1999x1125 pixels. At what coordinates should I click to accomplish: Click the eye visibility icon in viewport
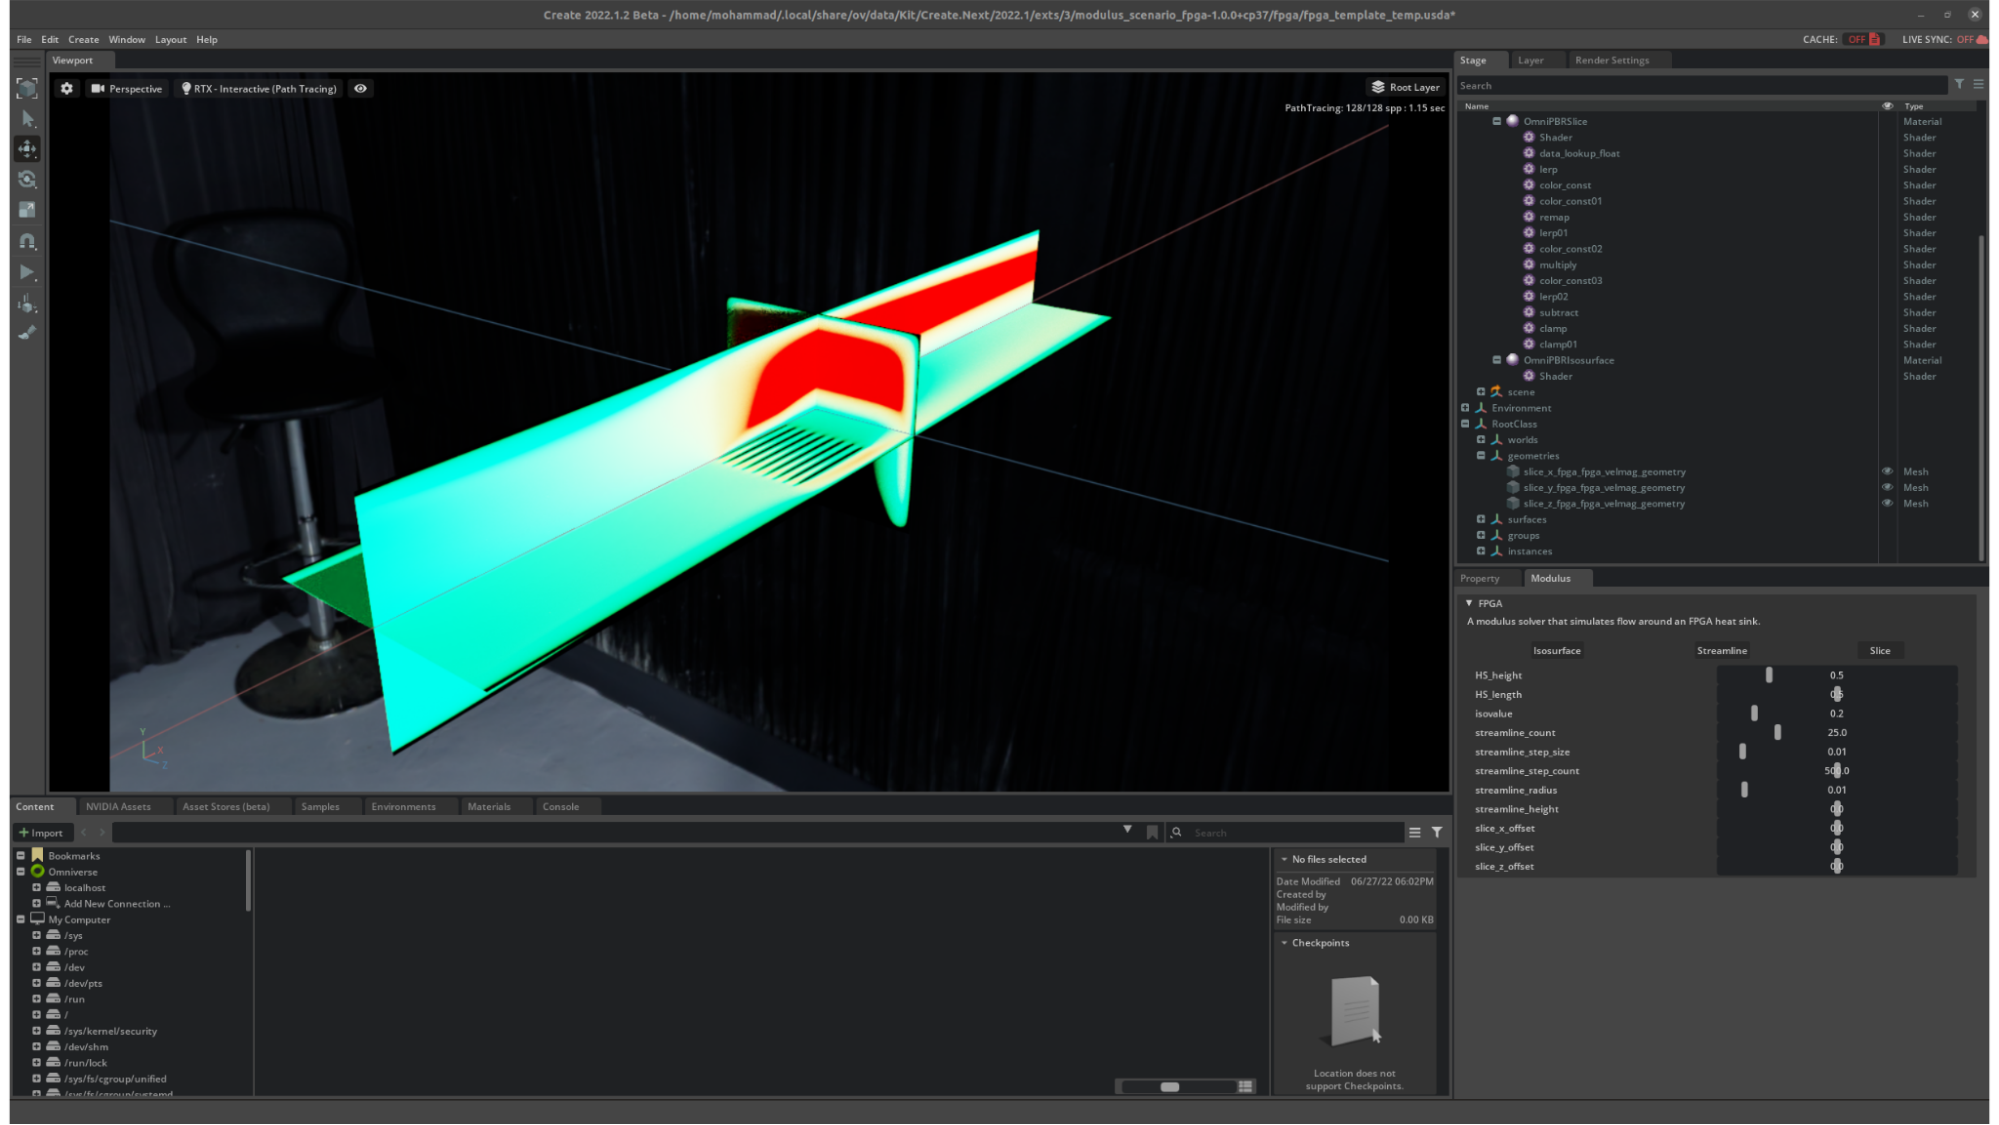(361, 88)
